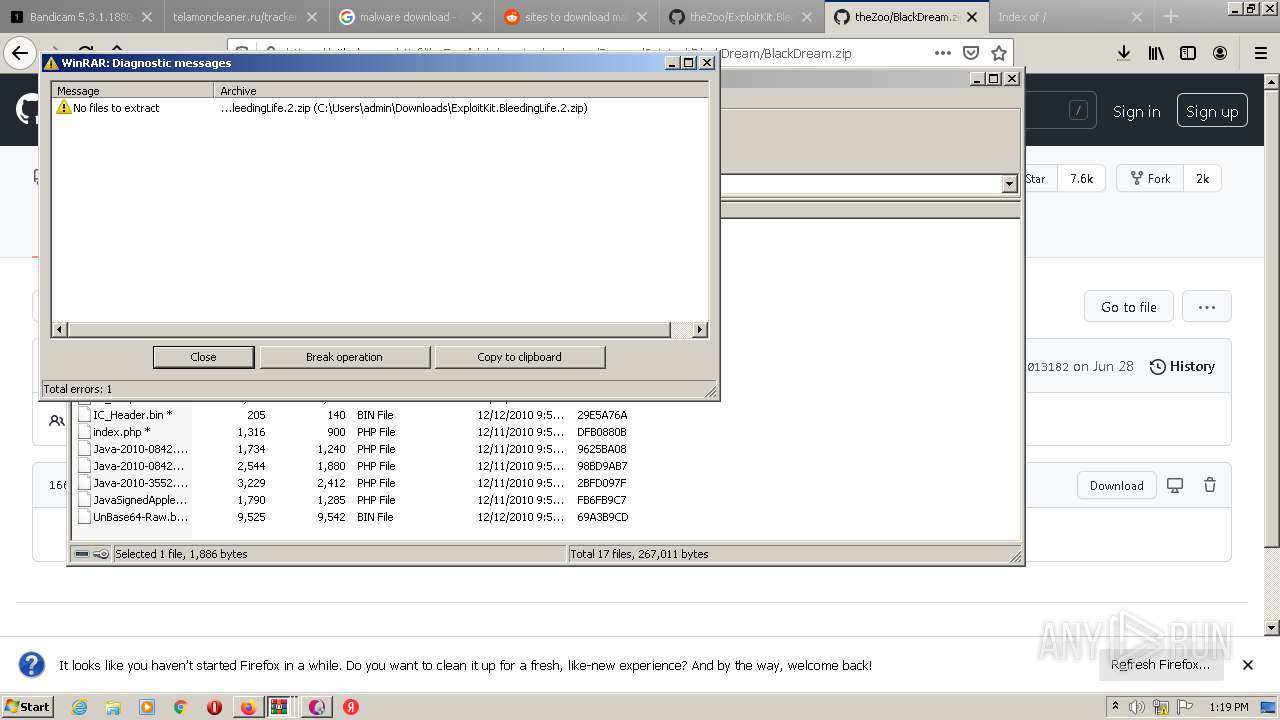1280x720 pixels.
Task: Open Firefox downloads arrow
Action: click(1124, 53)
